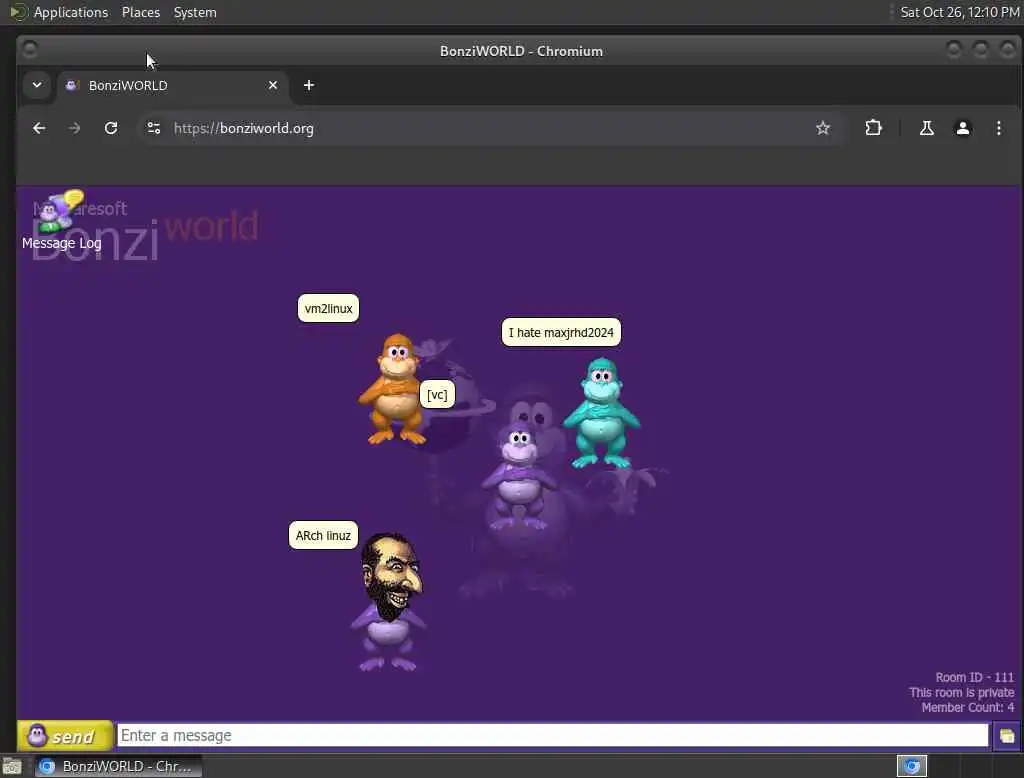This screenshot has height=778, width=1024.
Task: Expand the tab search dropdown
Action: [37, 86]
